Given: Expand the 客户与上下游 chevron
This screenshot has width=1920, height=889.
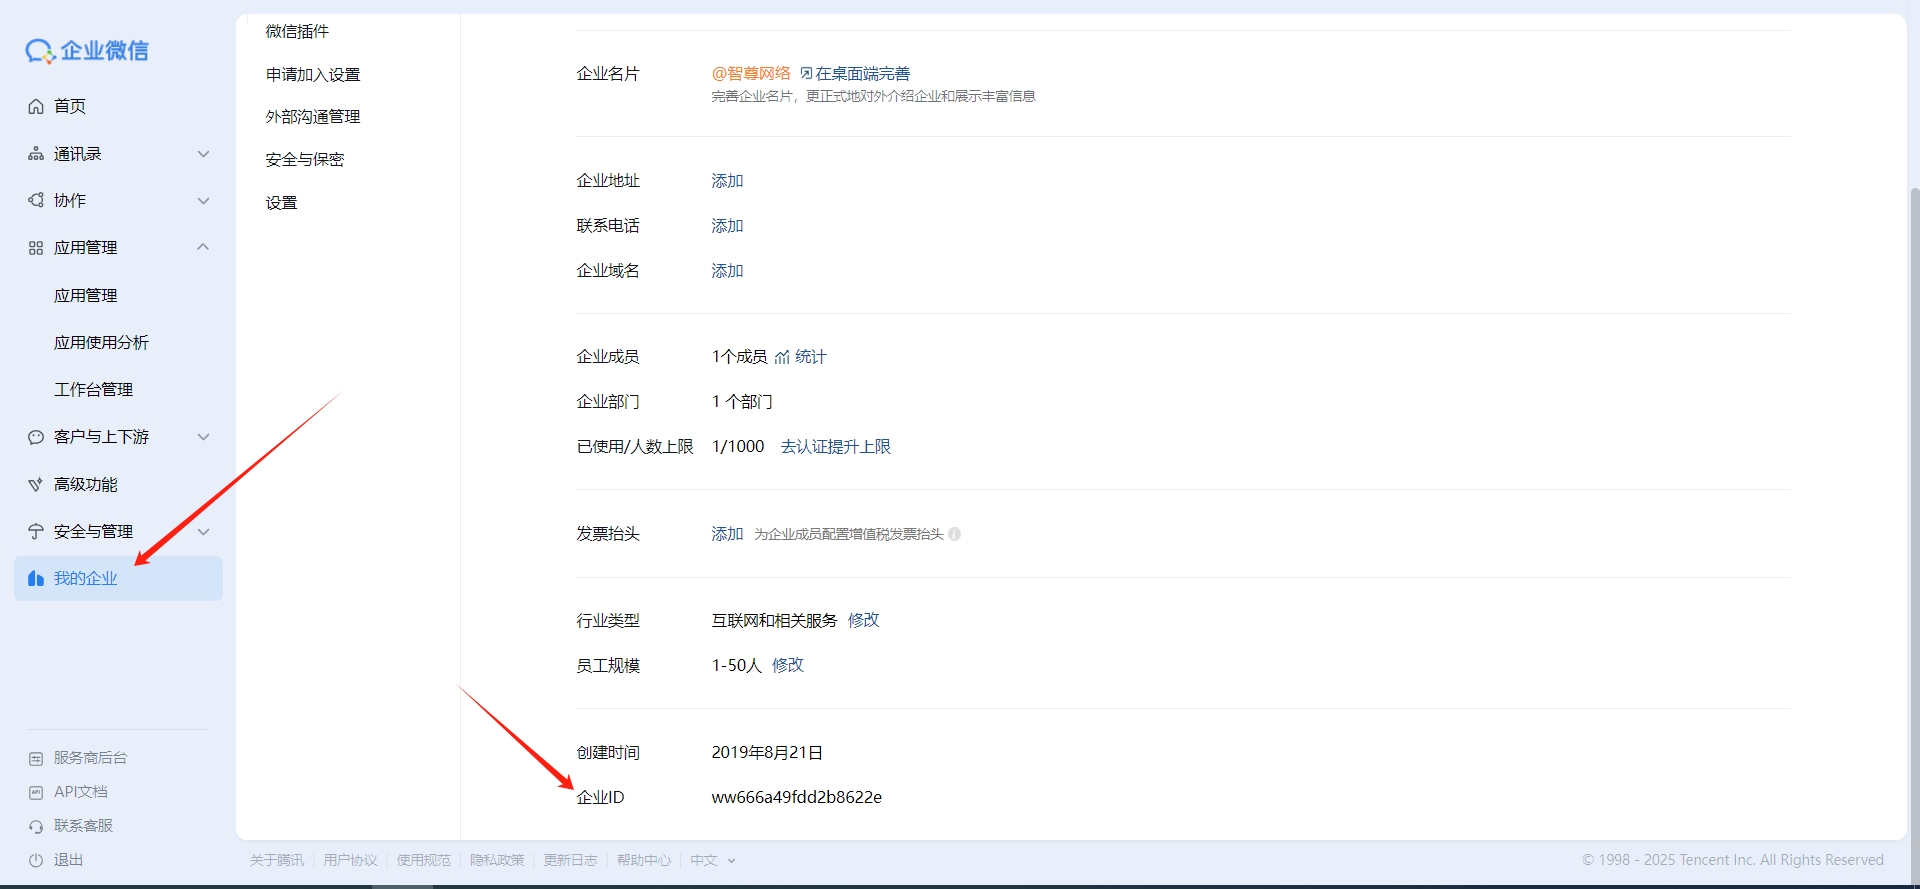Looking at the screenshot, I should [203, 437].
